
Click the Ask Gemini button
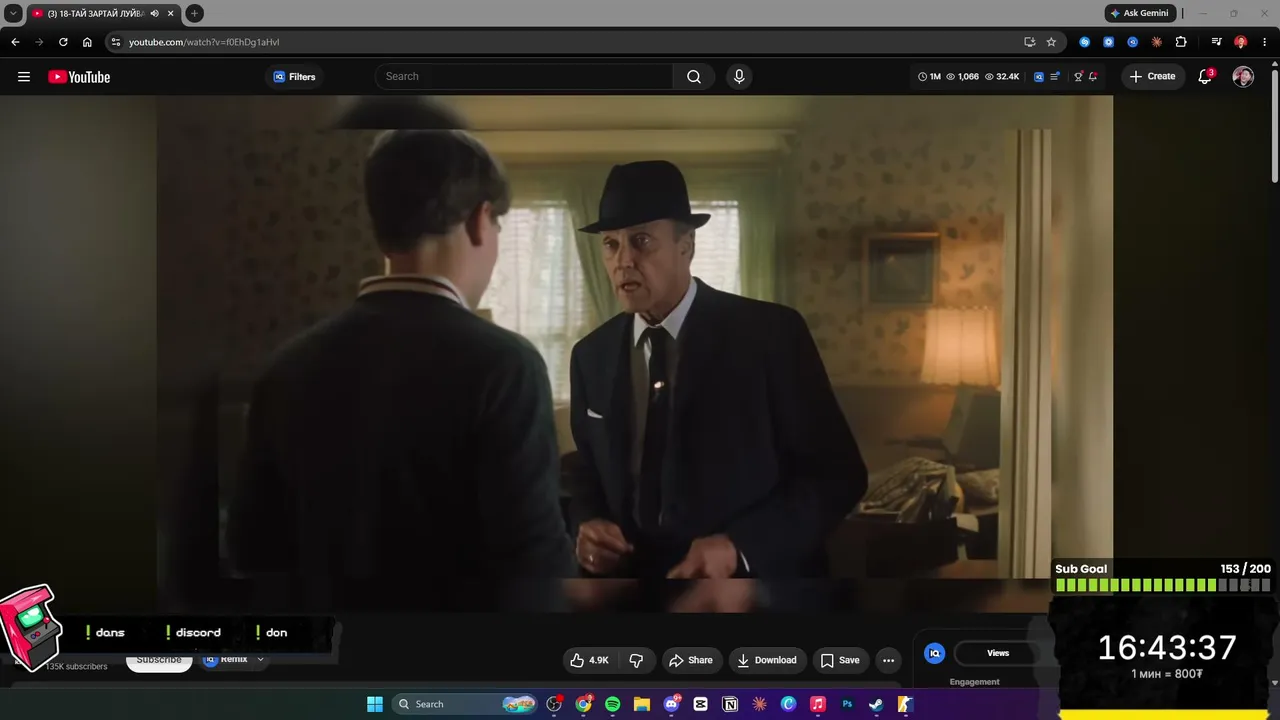[x=1141, y=13]
